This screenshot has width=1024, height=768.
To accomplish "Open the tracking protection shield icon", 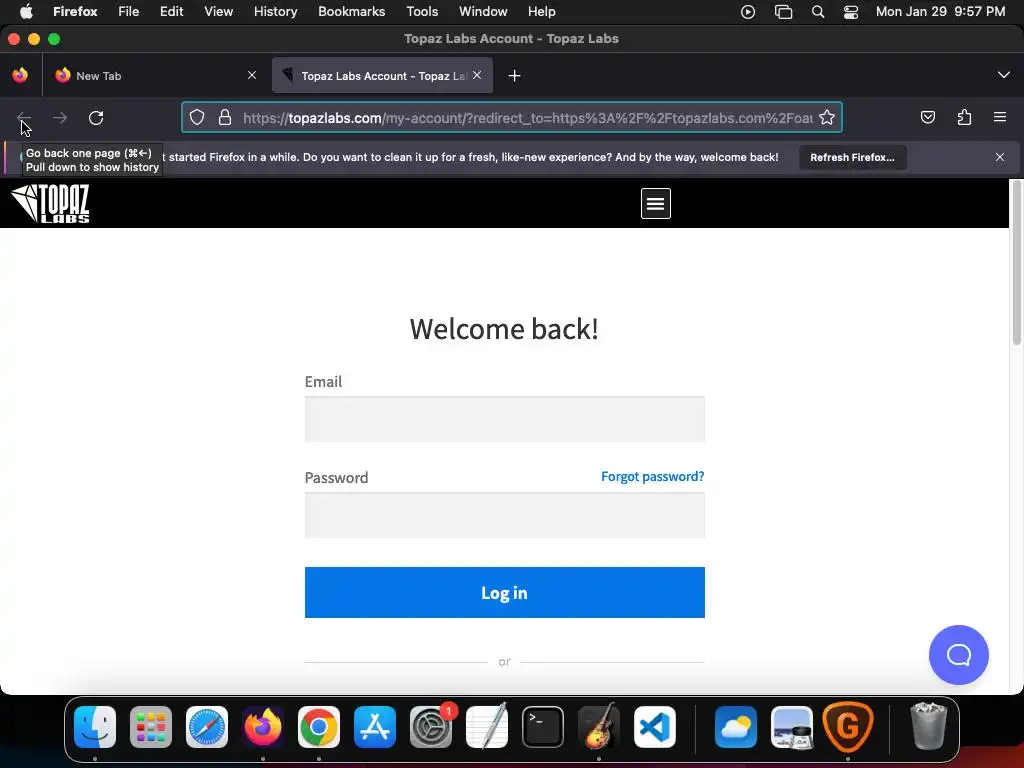I will coord(197,118).
